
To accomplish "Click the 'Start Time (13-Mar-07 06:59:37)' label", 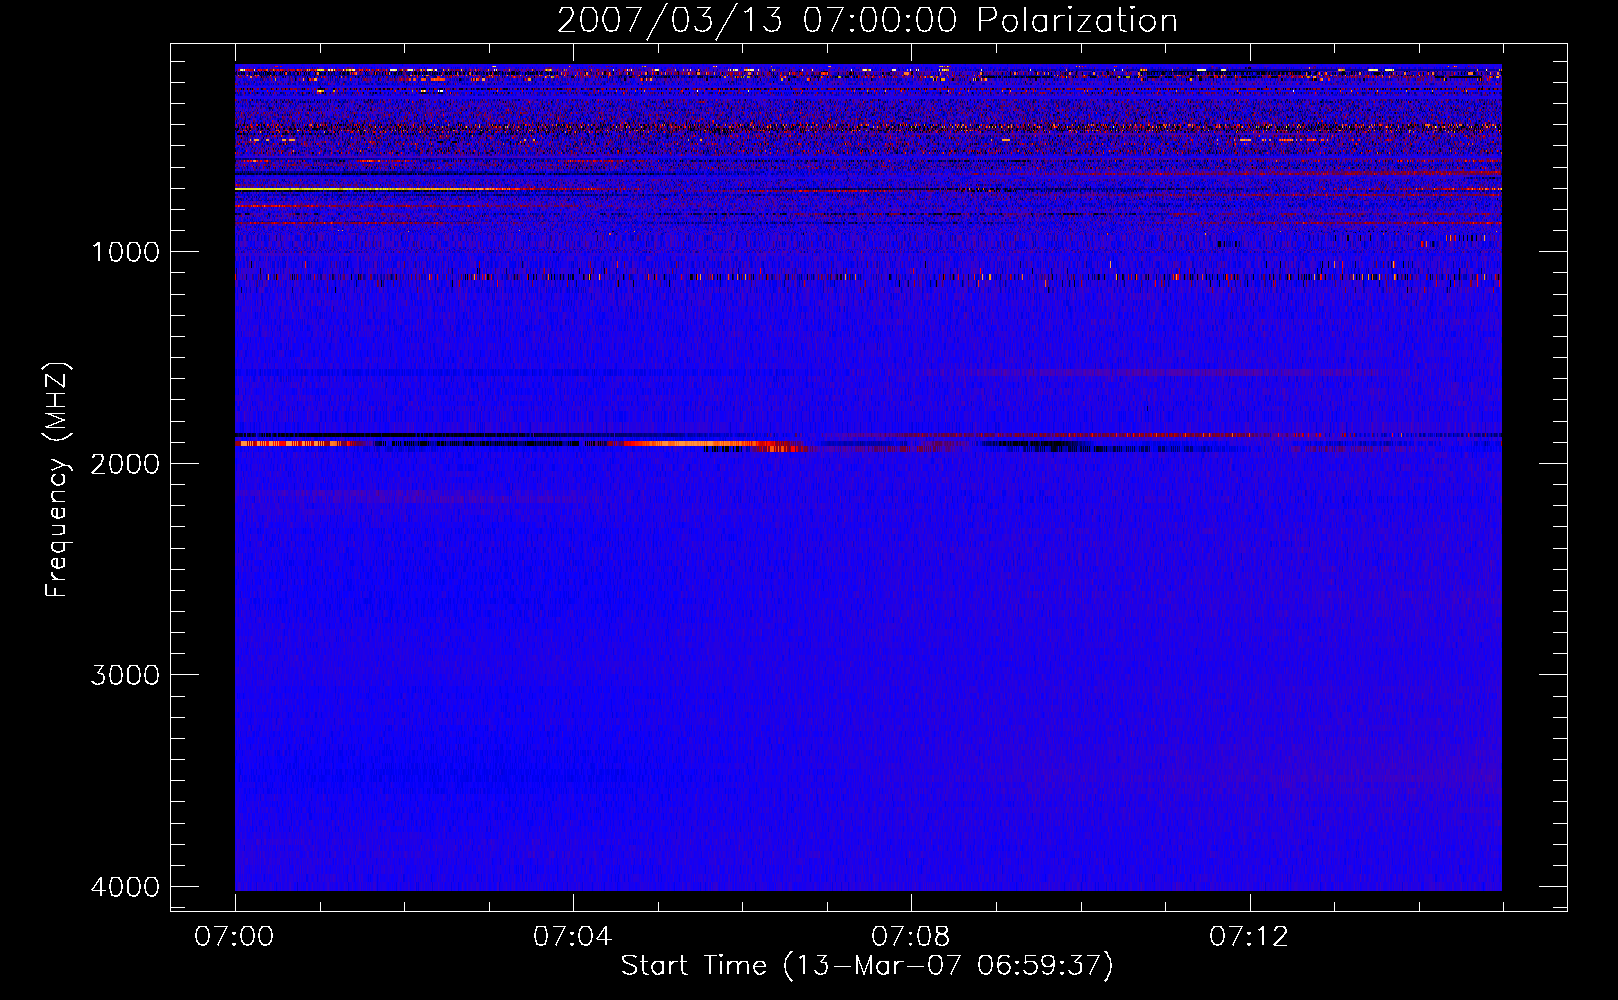I will tap(867, 966).
